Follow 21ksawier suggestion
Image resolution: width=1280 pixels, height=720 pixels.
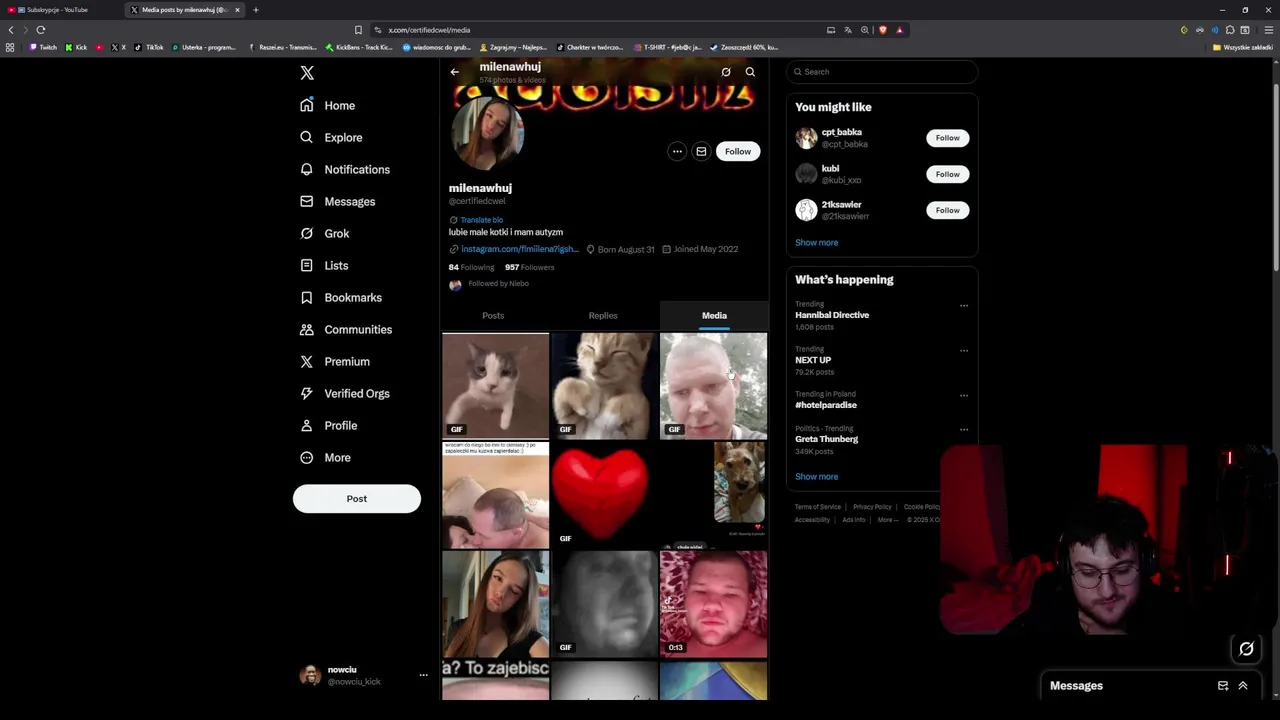tap(947, 210)
